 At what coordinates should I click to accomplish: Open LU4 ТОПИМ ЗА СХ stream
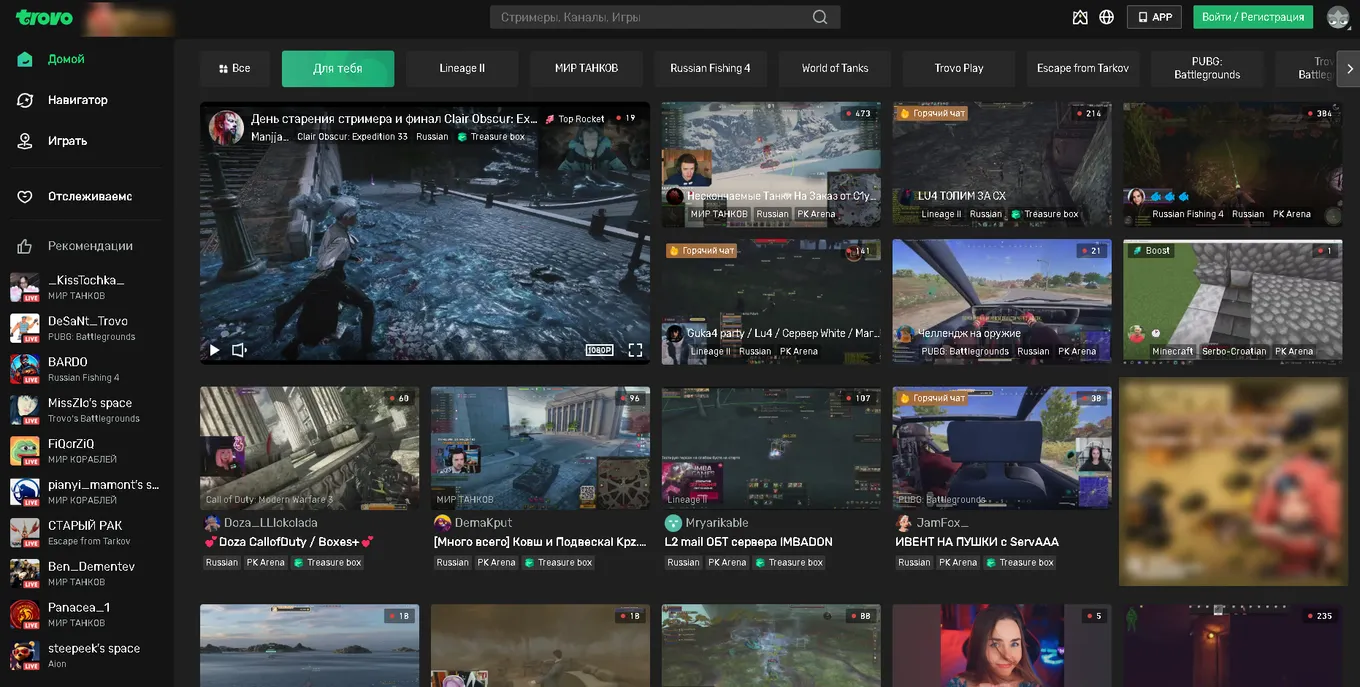[1002, 164]
